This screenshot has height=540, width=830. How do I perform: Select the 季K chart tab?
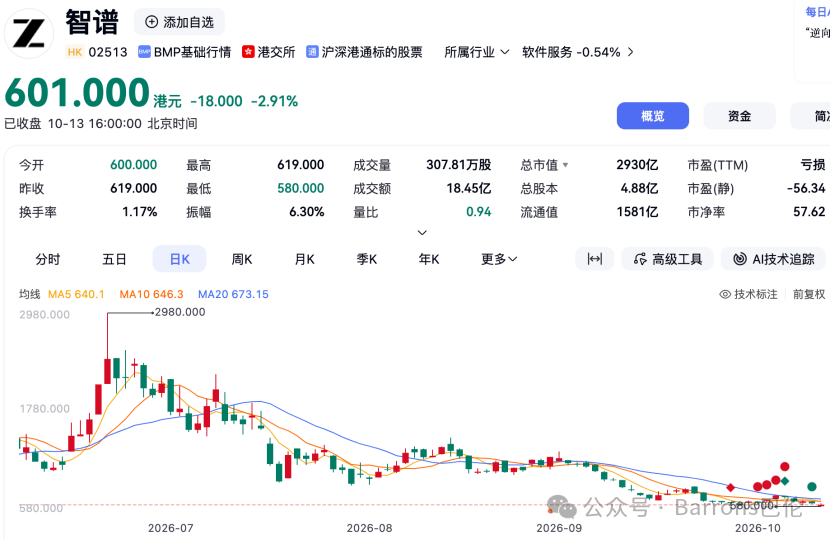click(x=366, y=259)
